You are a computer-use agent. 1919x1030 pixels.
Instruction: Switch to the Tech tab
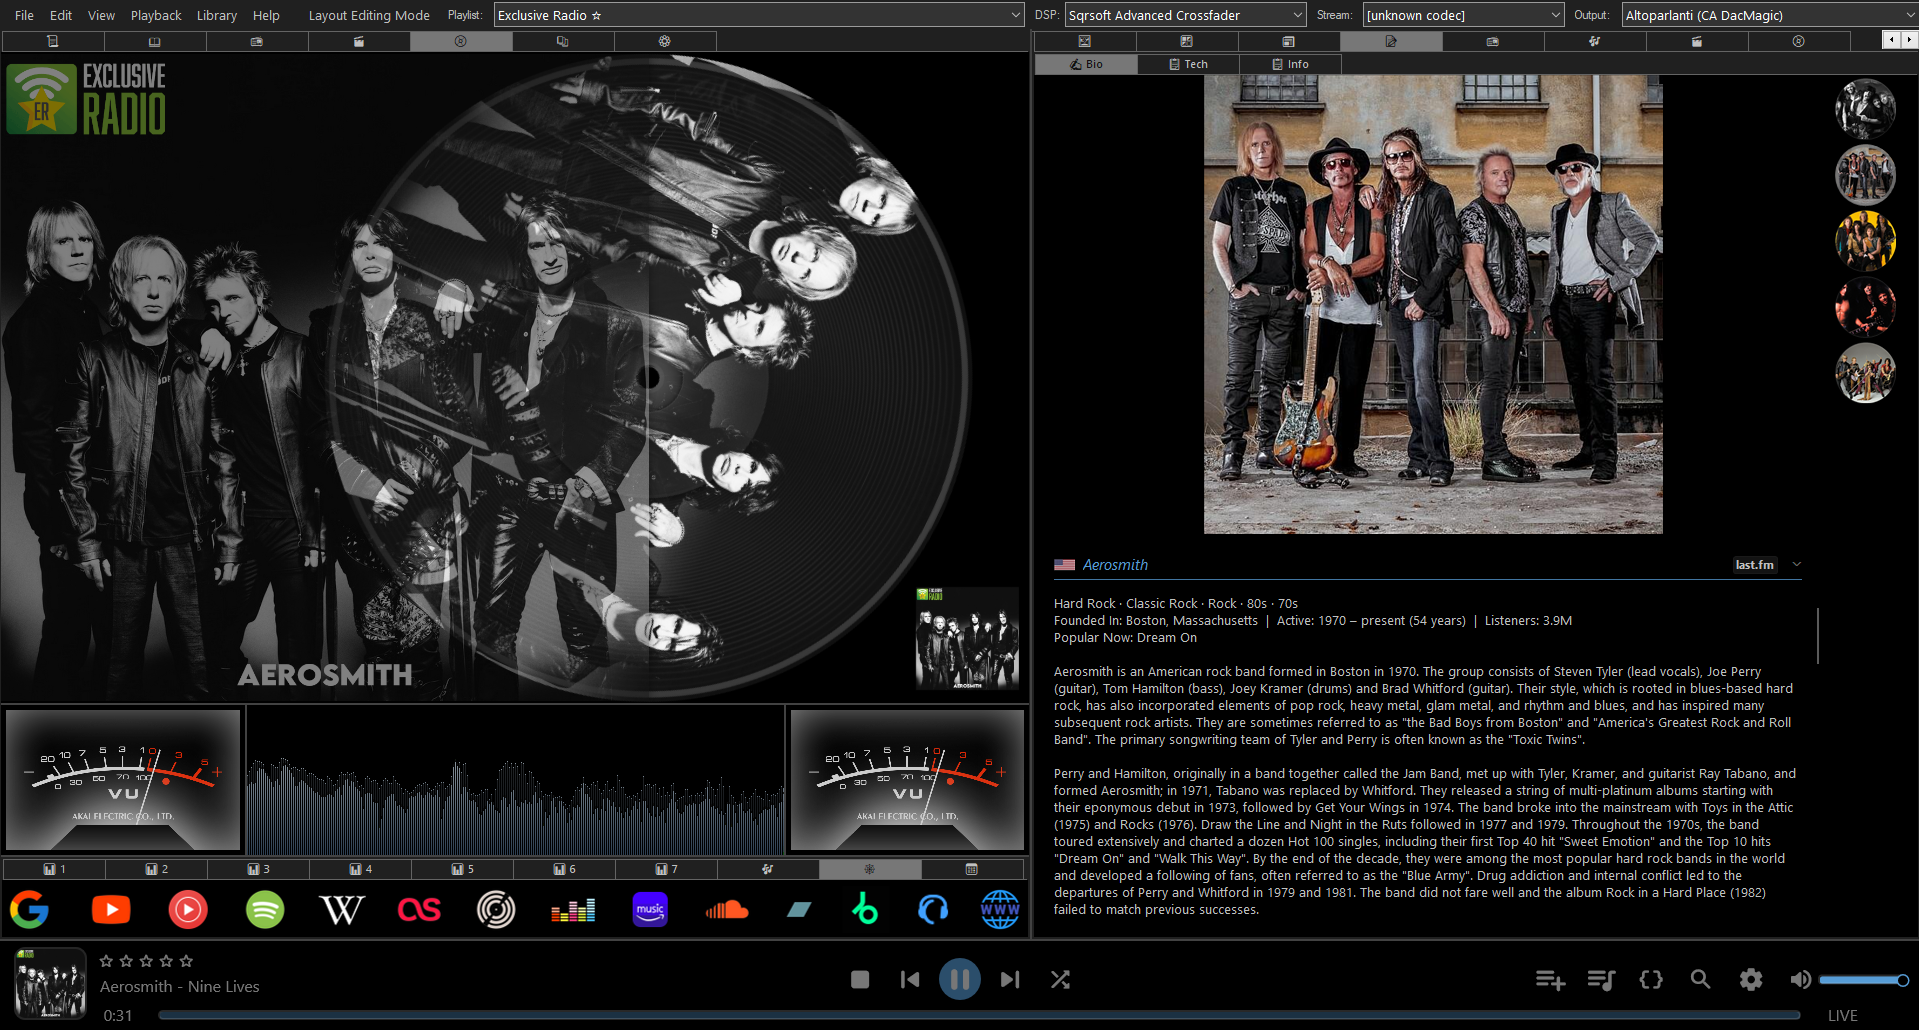tap(1188, 64)
